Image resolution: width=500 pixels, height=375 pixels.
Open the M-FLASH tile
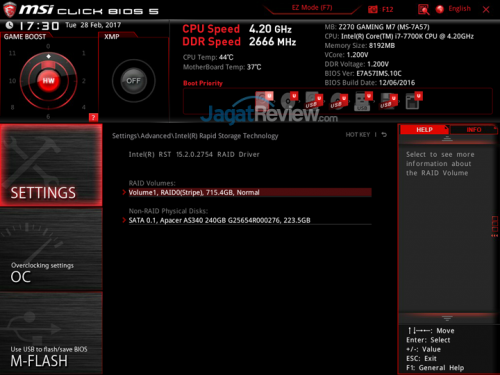click(x=51, y=333)
